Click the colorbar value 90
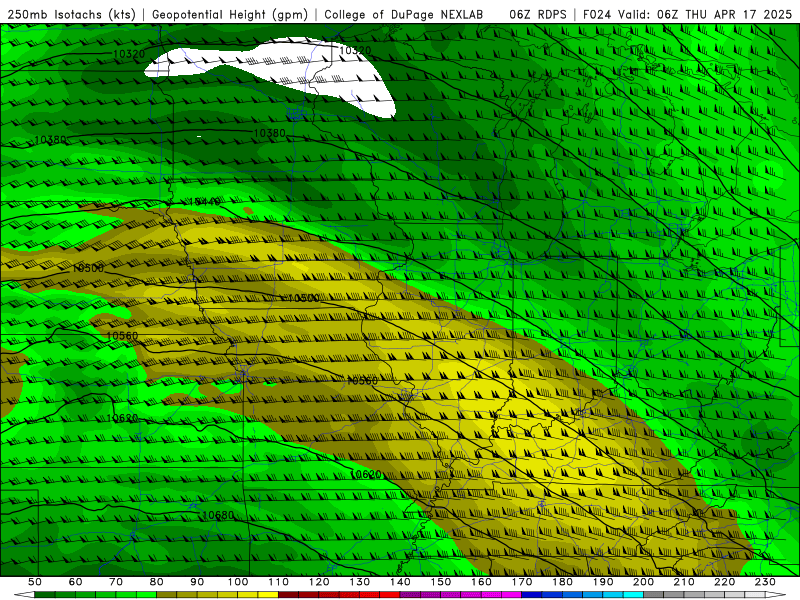The width and height of the screenshot is (800, 600). pyautogui.click(x=197, y=582)
